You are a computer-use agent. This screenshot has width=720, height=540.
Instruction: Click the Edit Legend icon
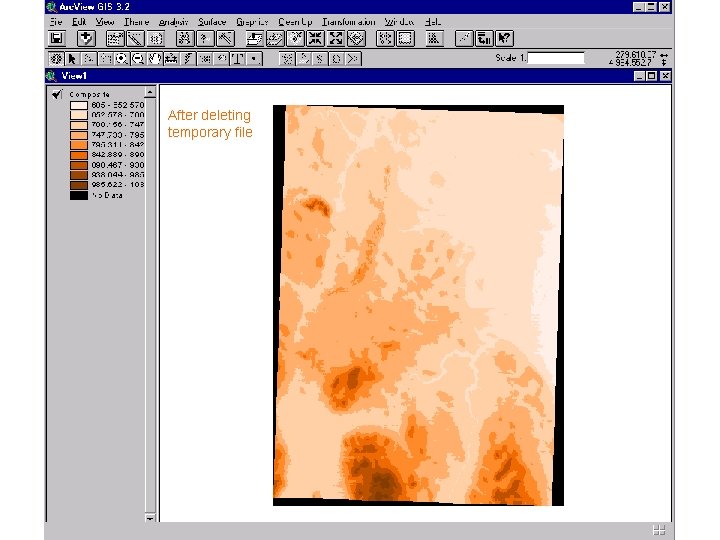pyautogui.click(x=135, y=38)
